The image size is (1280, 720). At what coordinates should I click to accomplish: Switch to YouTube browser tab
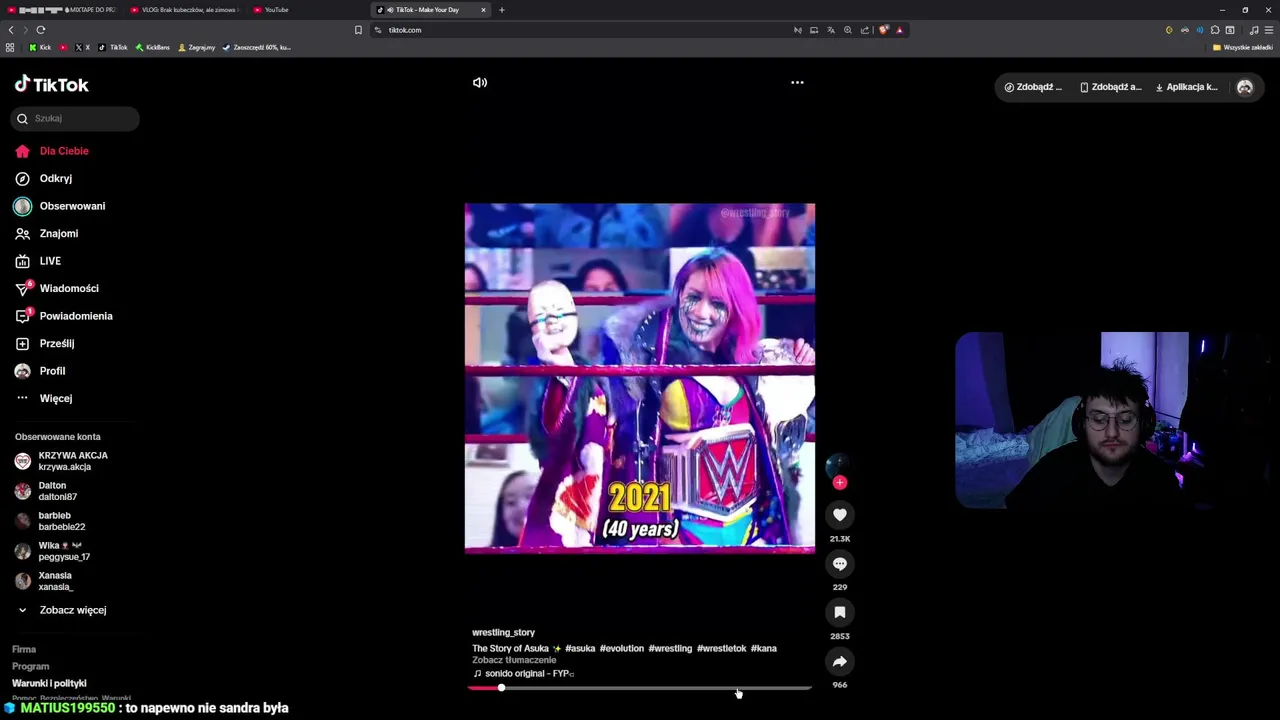[307, 10]
